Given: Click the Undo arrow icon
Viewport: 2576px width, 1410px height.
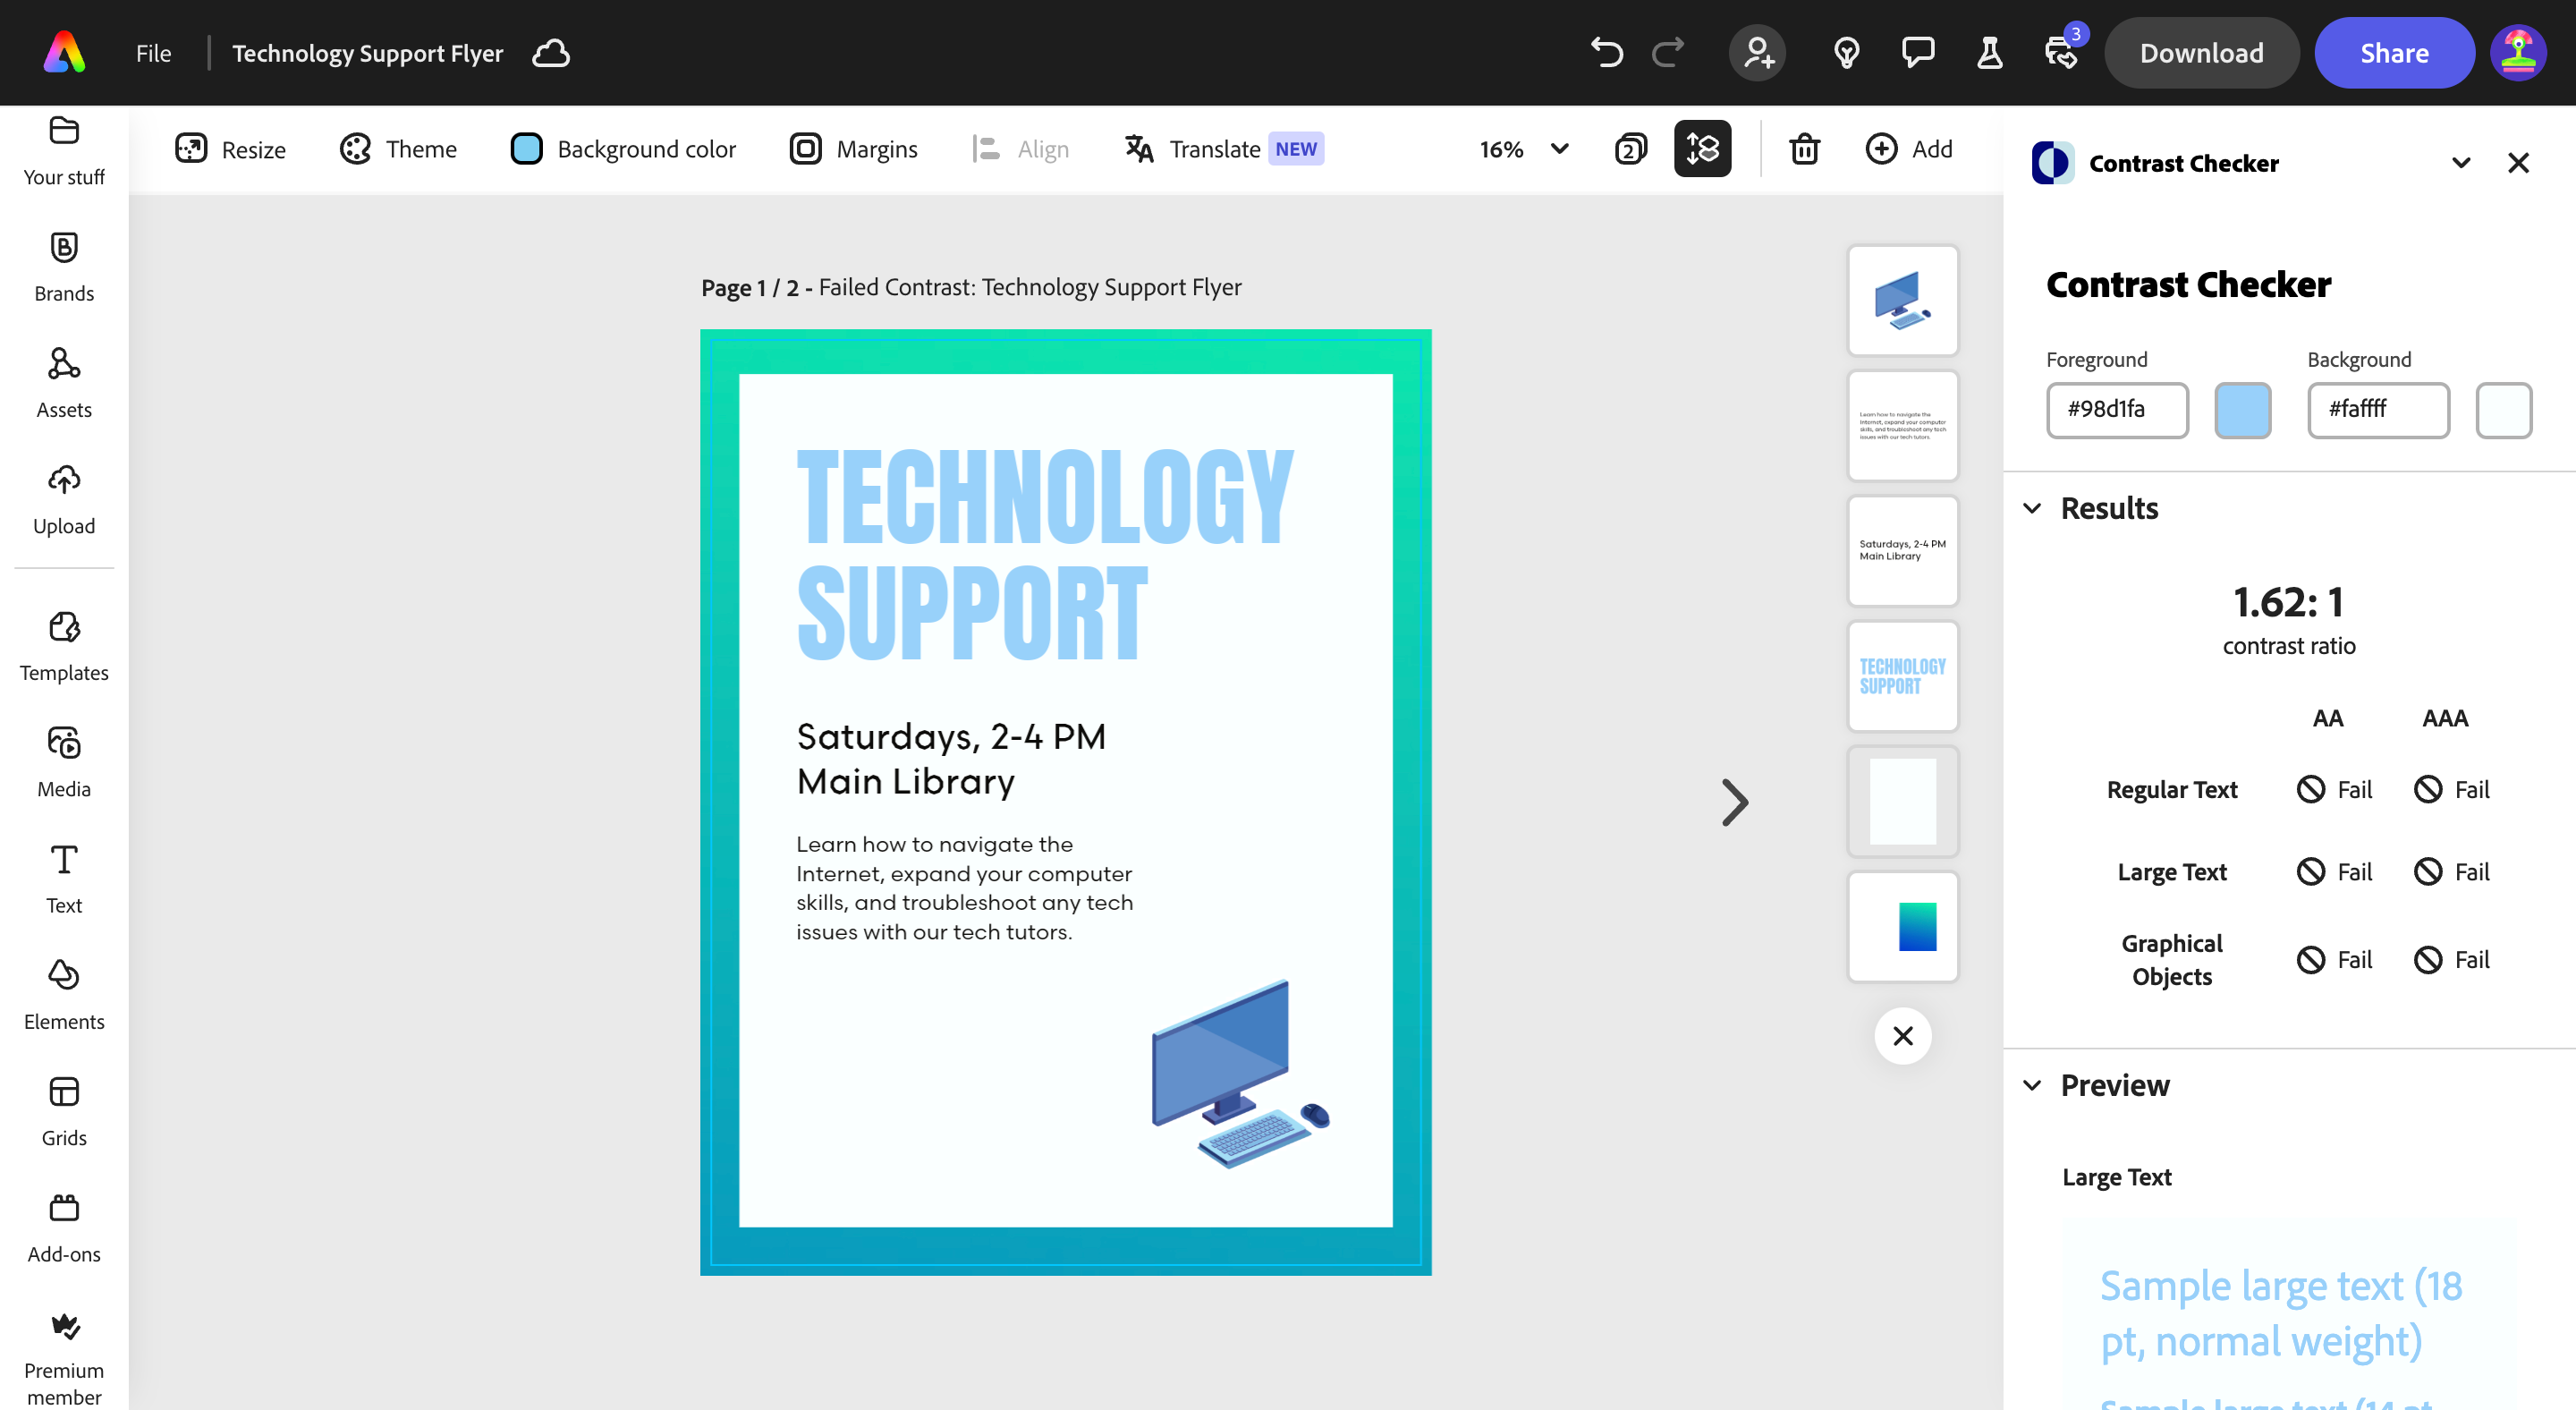Looking at the screenshot, I should coord(1606,53).
